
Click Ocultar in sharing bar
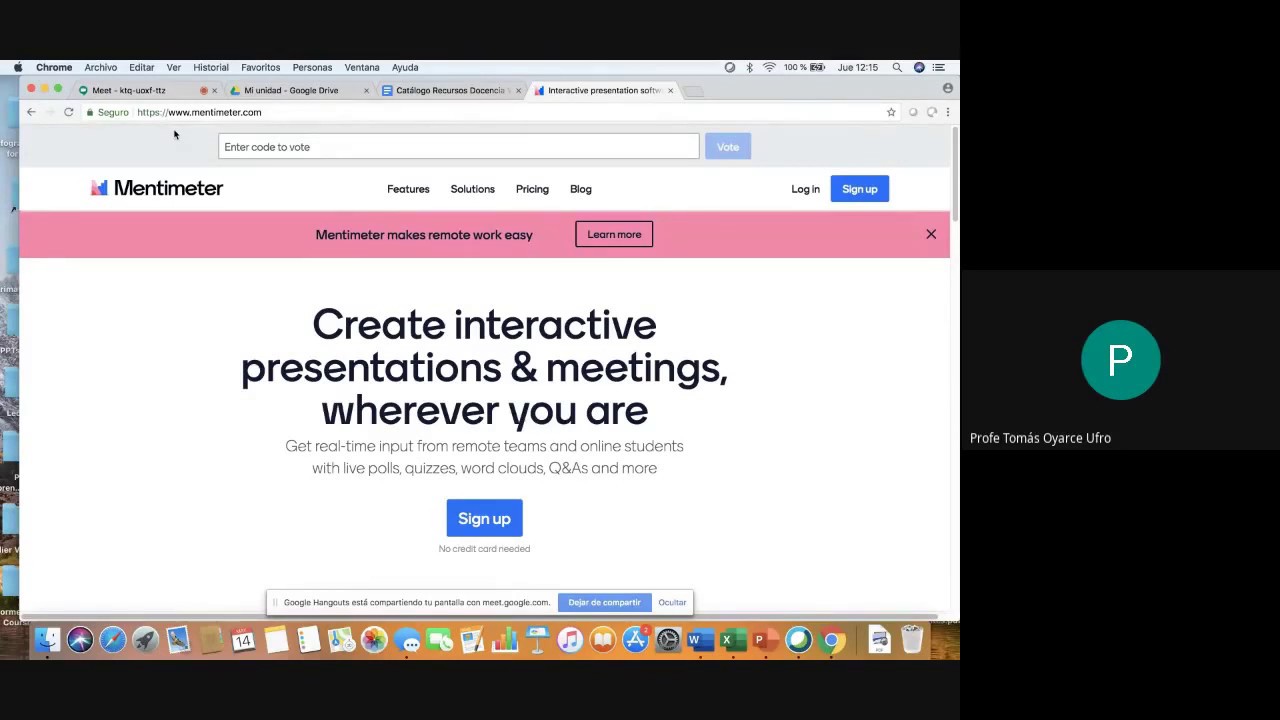click(x=672, y=602)
